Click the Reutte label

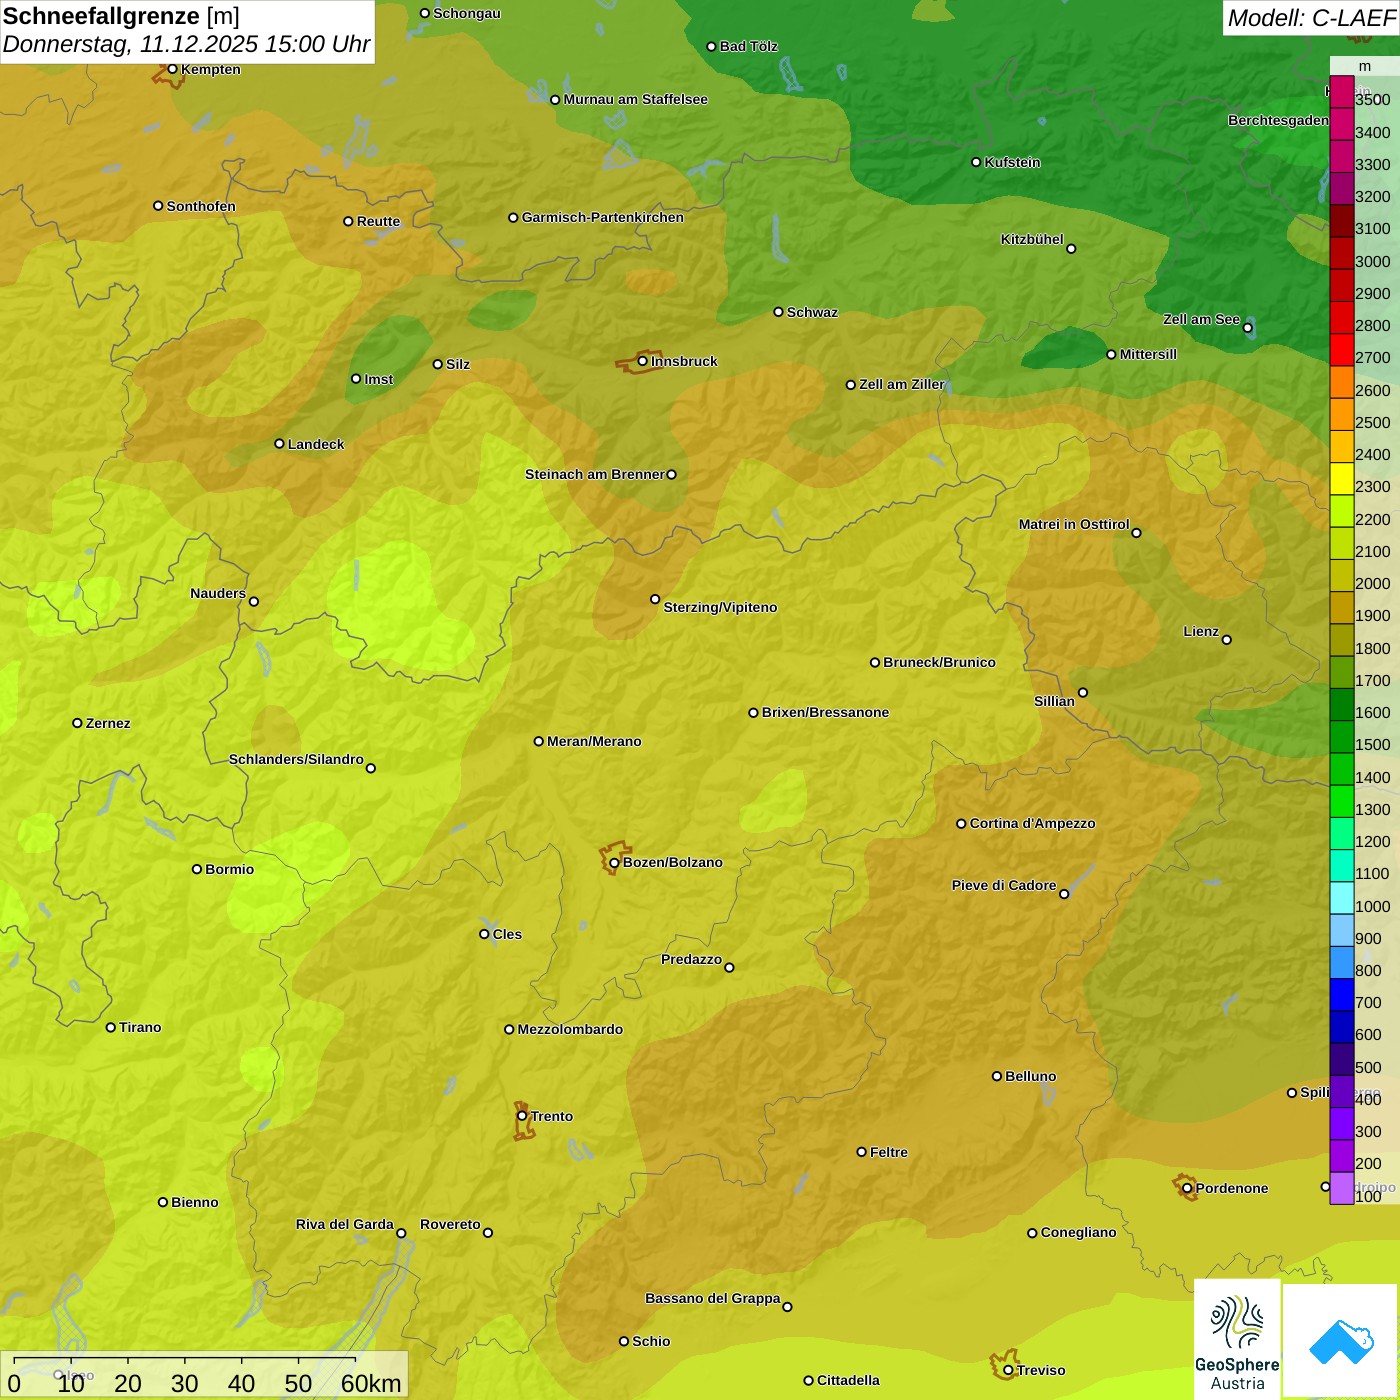click(x=378, y=221)
